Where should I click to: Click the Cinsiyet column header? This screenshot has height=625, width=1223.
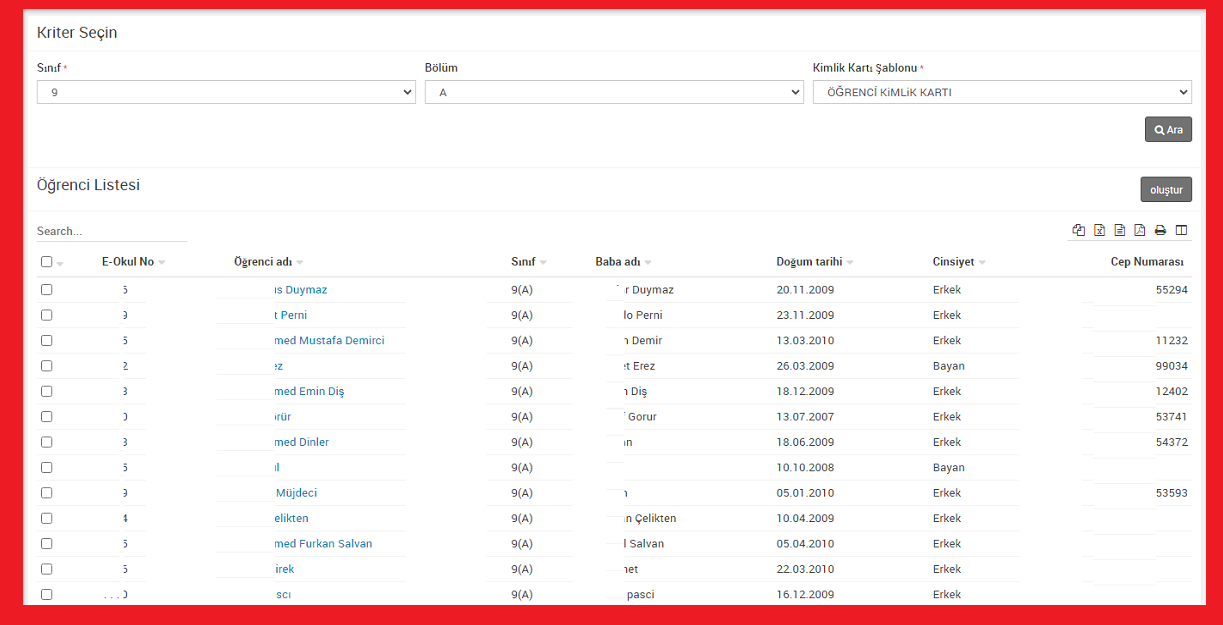[x=953, y=262]
